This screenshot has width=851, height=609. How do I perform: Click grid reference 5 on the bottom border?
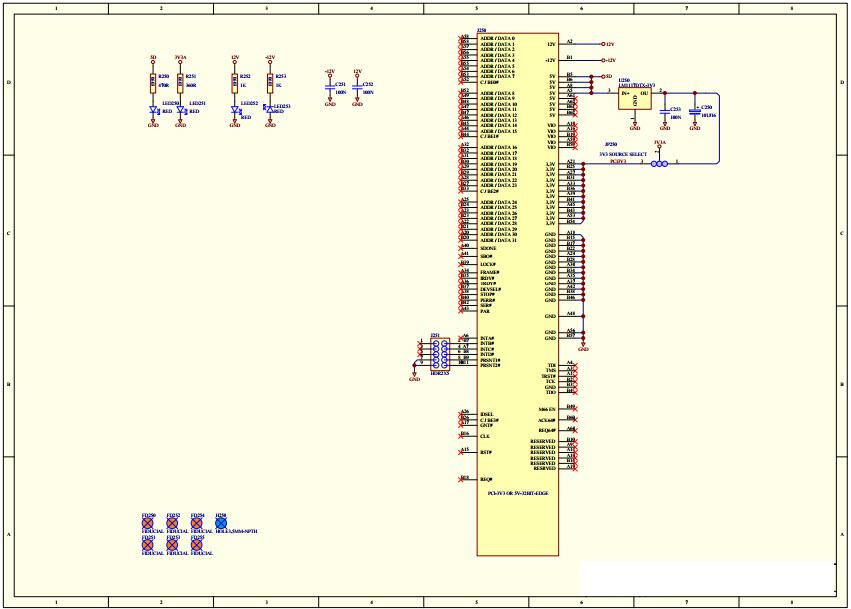(x=475, y=602)
